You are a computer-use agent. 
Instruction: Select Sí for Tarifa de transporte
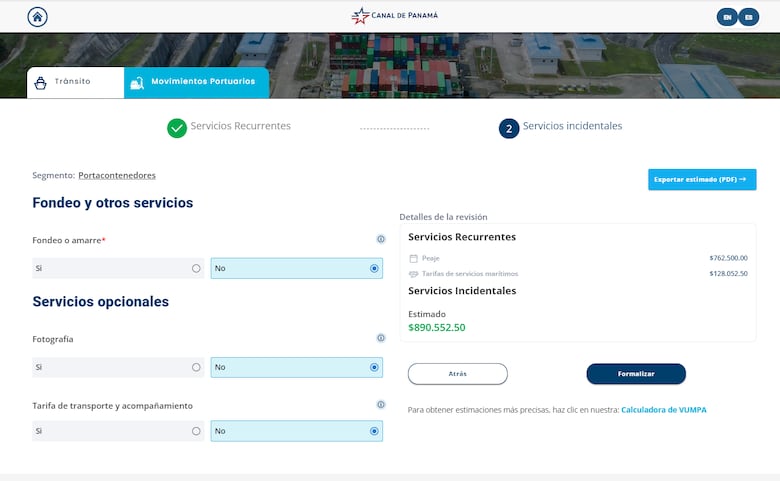click(196, 431)
